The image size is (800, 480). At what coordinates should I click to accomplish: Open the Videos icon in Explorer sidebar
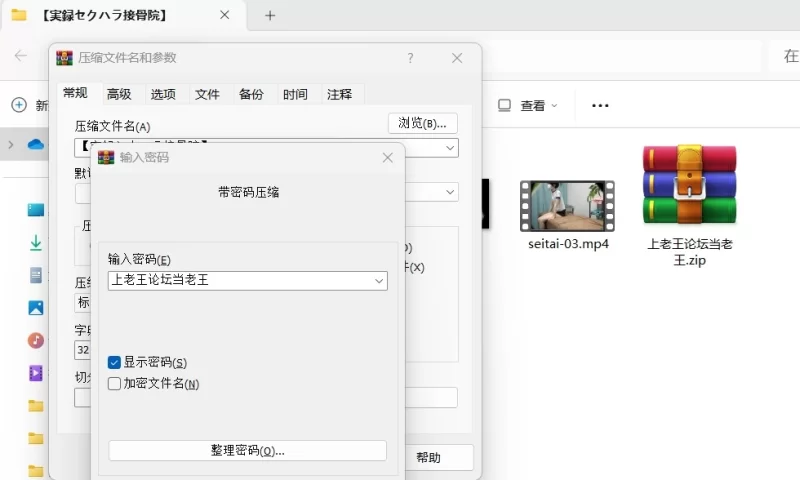pos(36,373)
